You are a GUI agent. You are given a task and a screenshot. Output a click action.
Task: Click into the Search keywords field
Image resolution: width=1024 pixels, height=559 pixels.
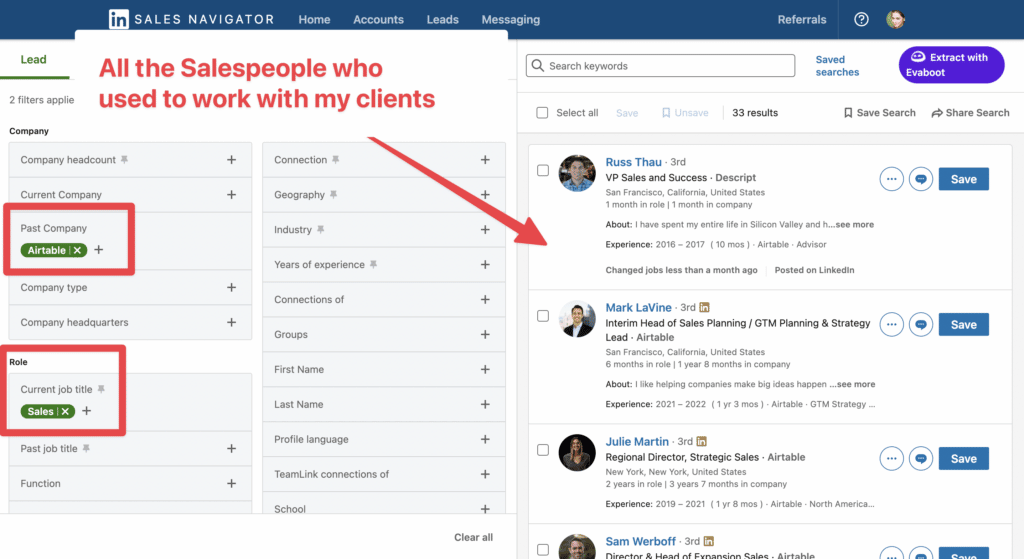pos(660,66)
